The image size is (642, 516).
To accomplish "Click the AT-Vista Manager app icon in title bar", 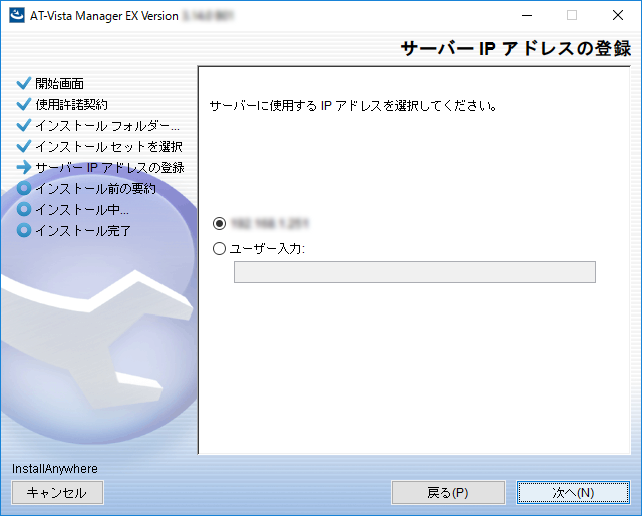I will 17,16.
